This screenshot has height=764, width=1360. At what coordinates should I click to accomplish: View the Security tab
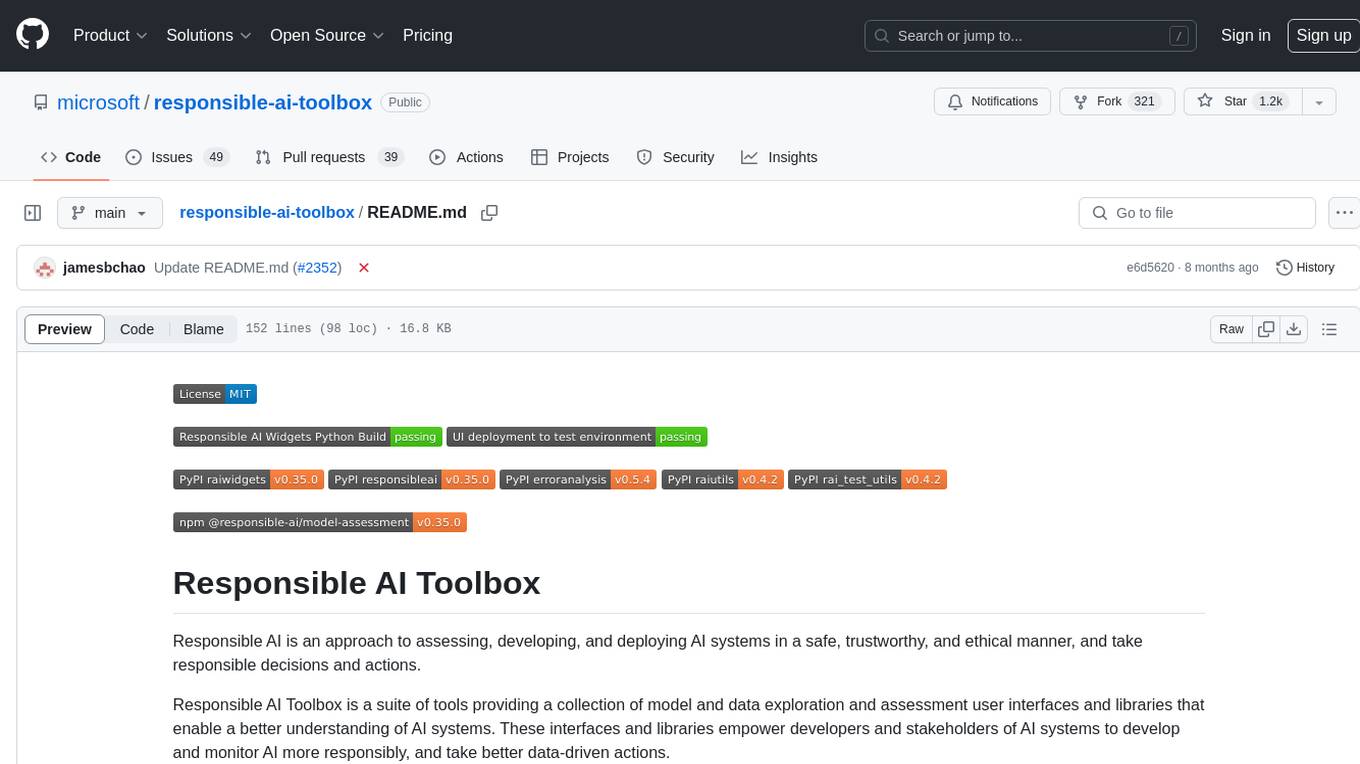pyautogui.click(x=675, y=157)
